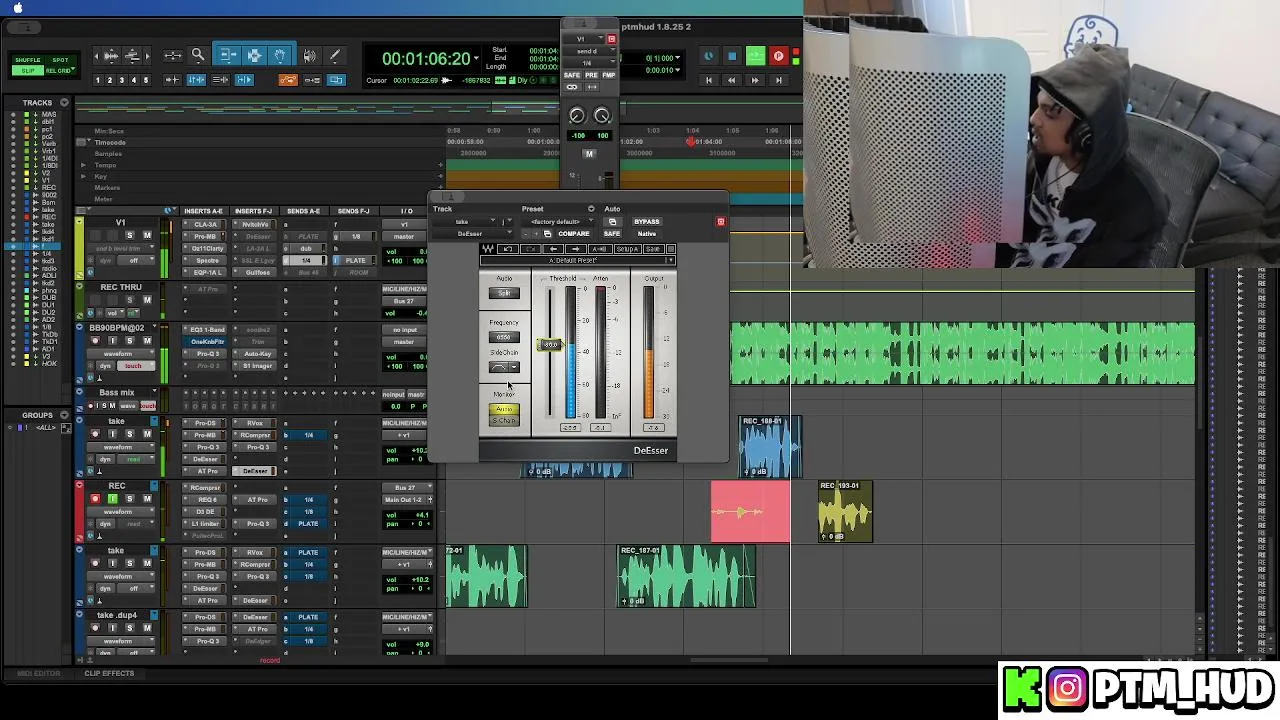Click the DeEsser Threshold slider handle
This screenshot has width=1280, height=720.
click(x=550, y=345)
